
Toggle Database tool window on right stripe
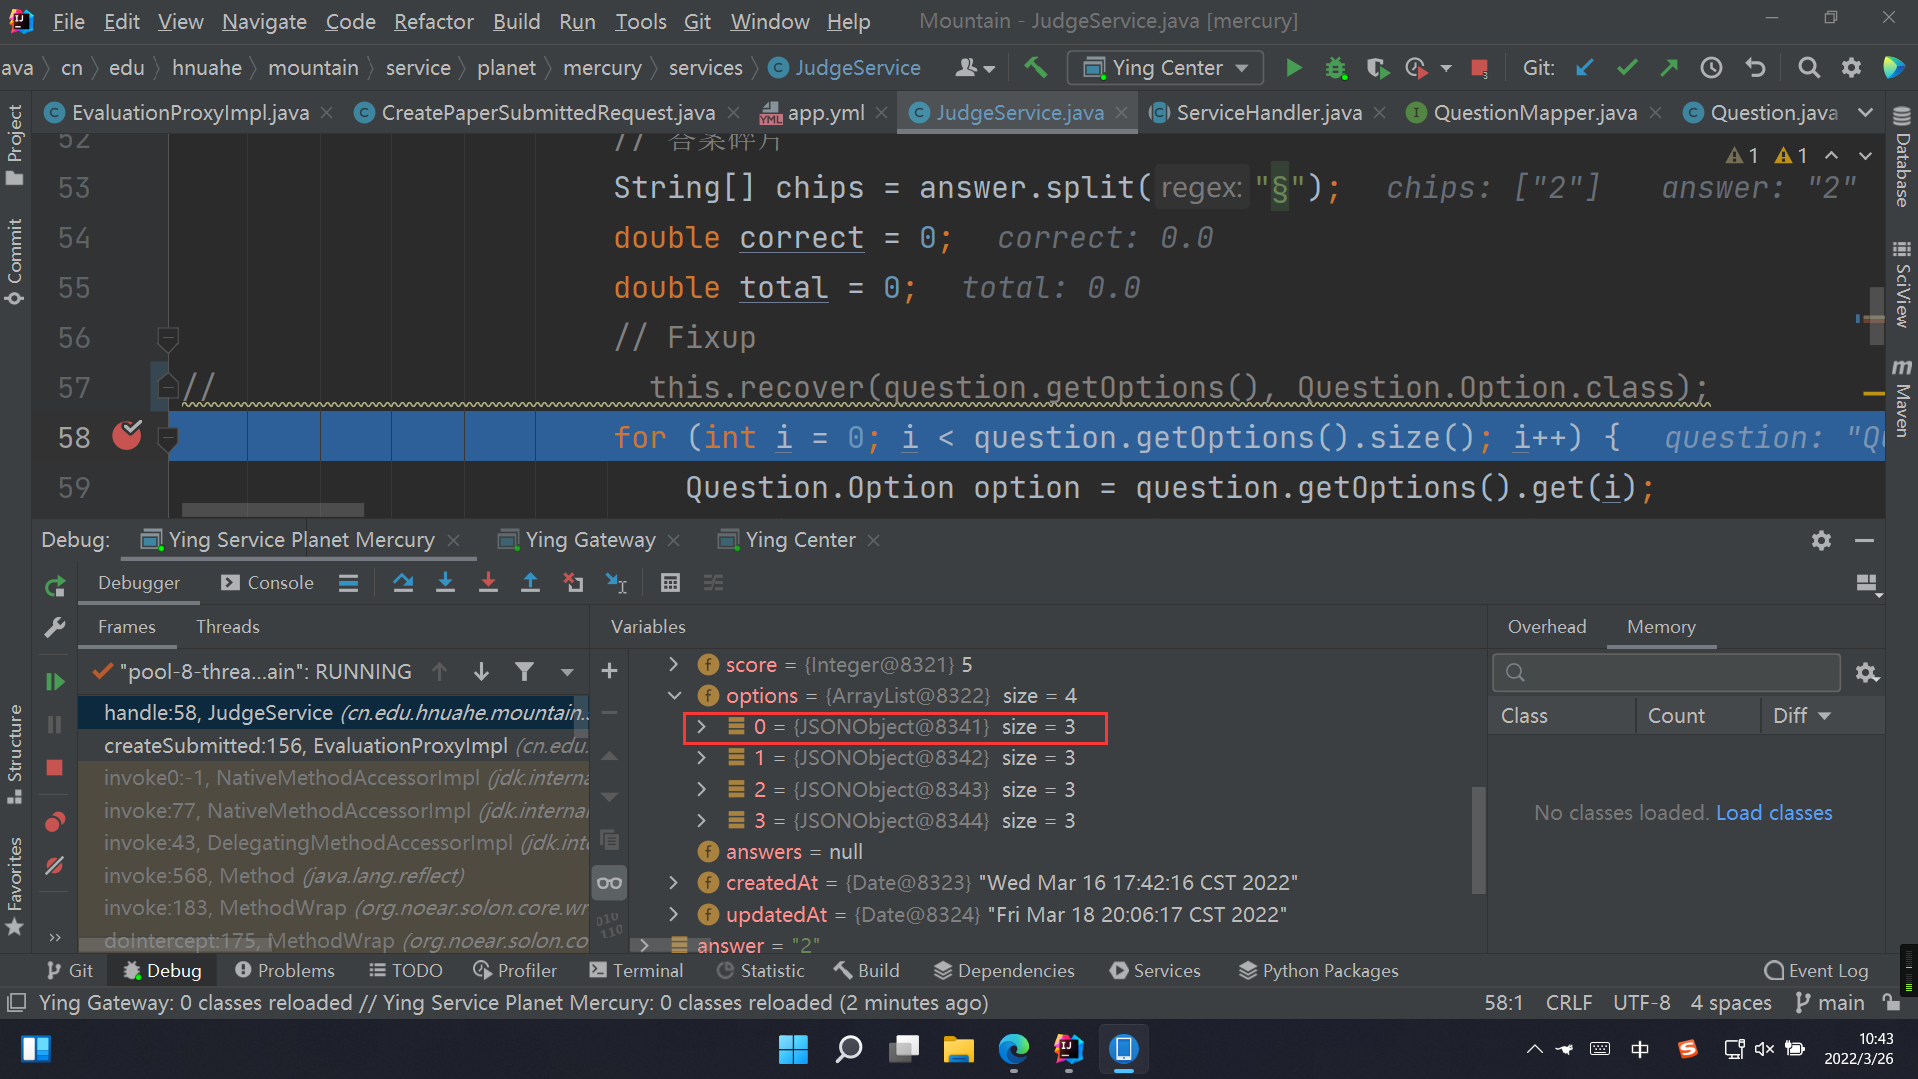point(1901,157)
